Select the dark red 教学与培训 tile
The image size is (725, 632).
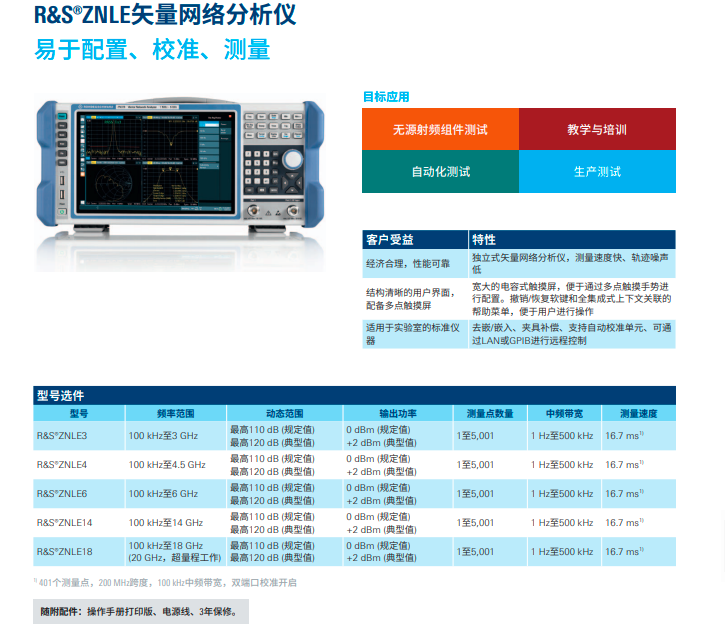pos(597,129)
